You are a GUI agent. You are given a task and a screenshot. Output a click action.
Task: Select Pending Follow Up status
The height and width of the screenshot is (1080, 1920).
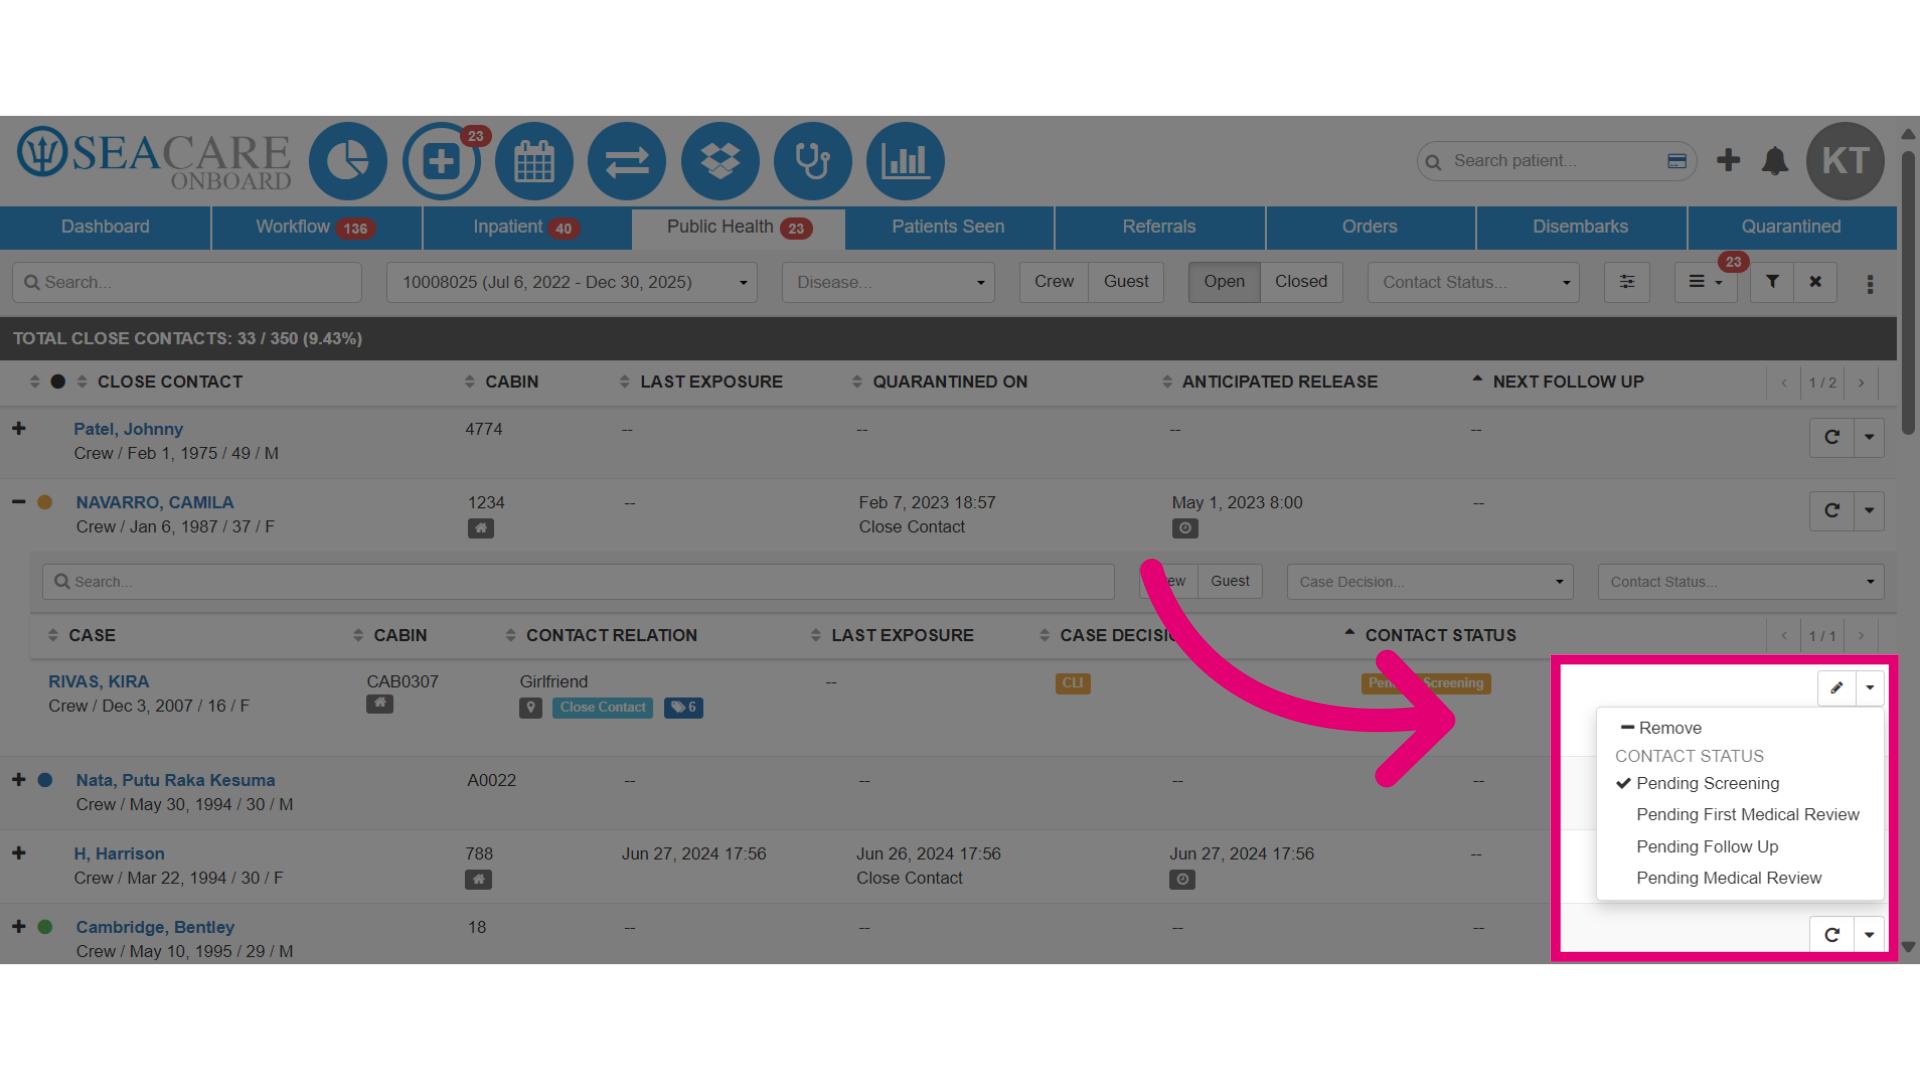tap(1707, 847)
